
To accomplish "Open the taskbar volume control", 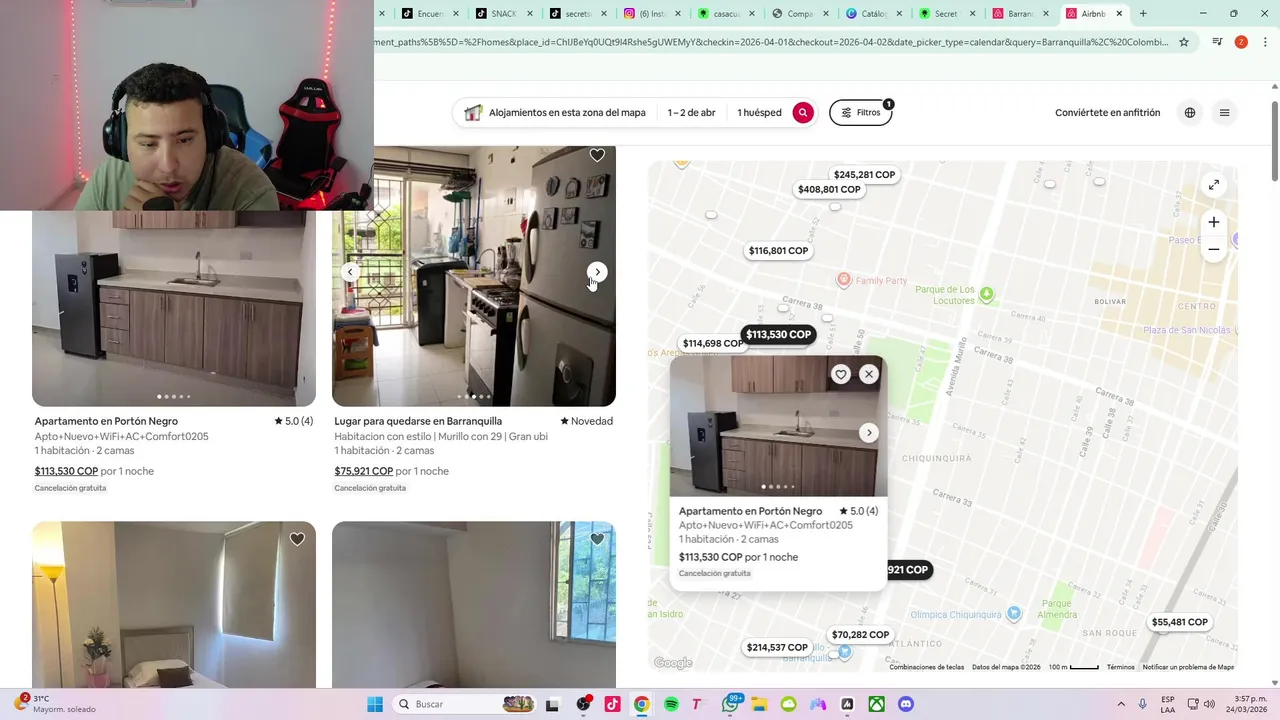I will [x=1209, y=704].
